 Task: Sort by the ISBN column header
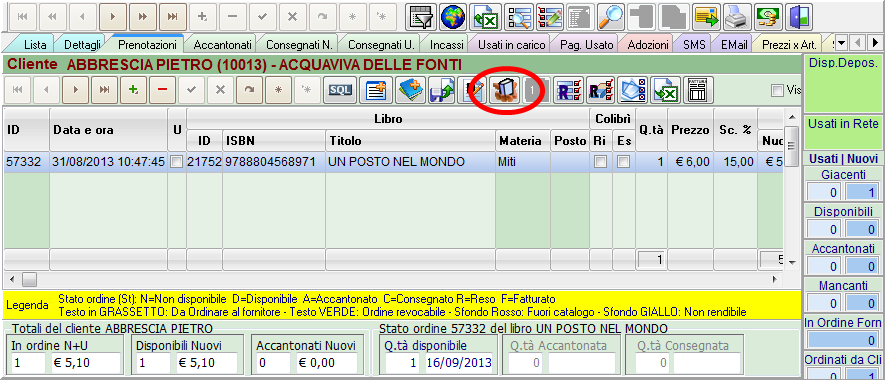(x=274, y=141)
